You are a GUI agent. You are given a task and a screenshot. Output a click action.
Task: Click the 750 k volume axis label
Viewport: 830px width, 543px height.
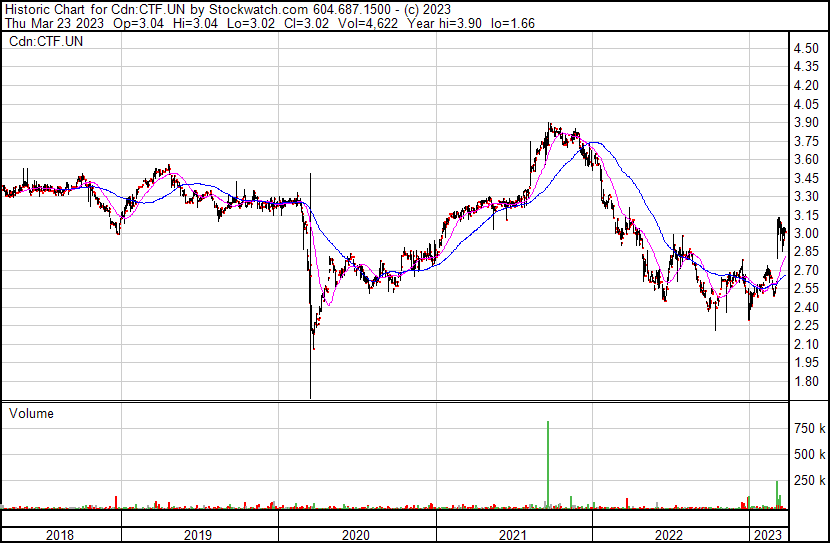(x=809, y=428)
